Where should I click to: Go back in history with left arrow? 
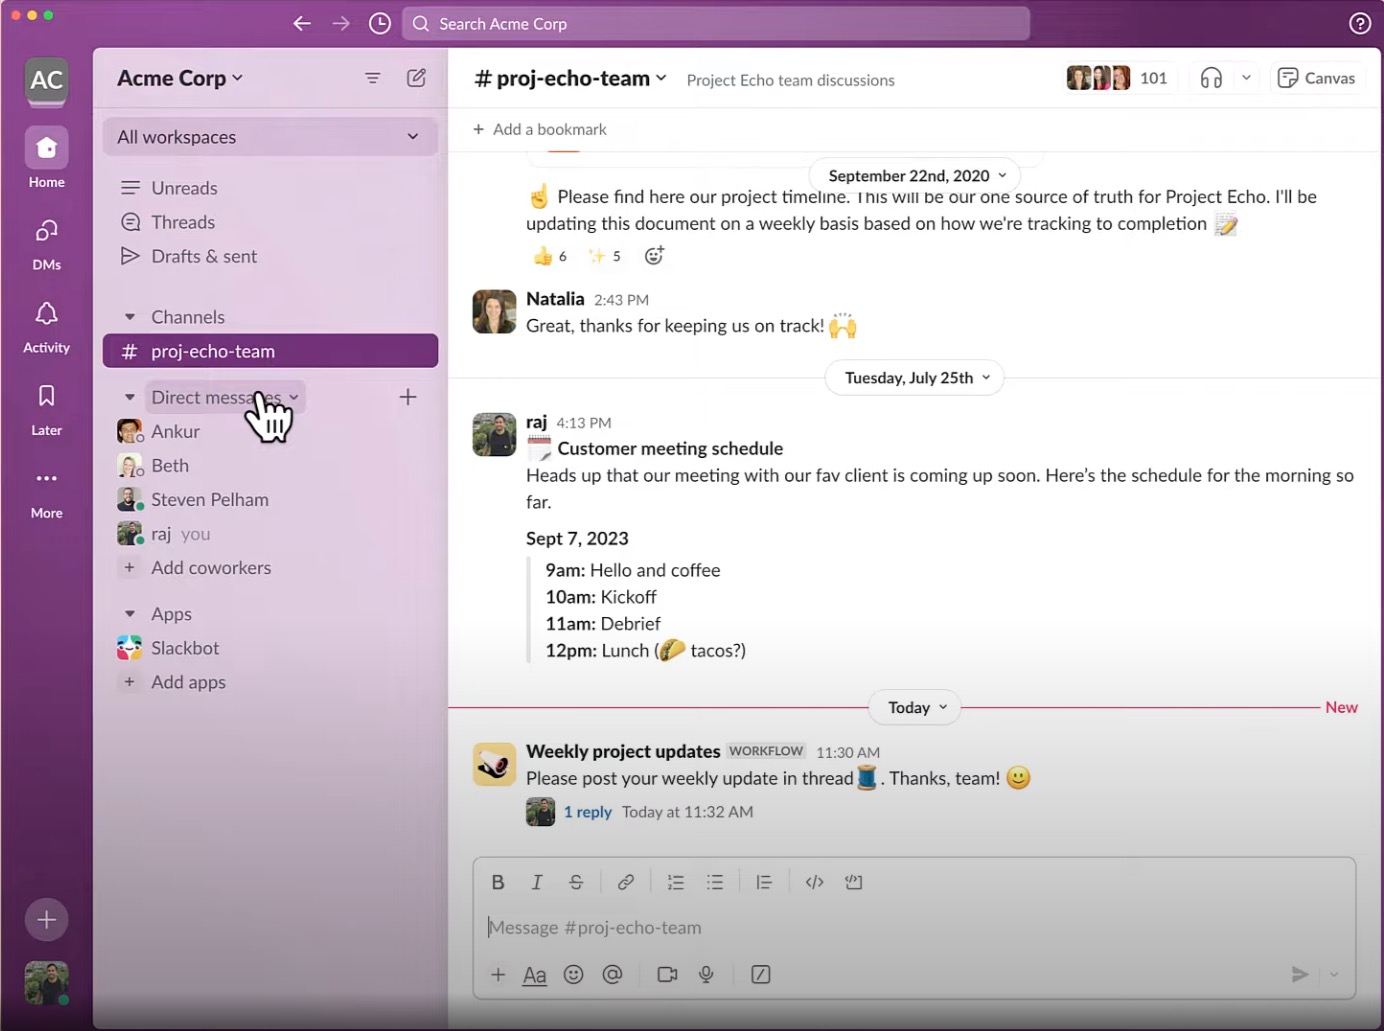(x=302, y=23)
